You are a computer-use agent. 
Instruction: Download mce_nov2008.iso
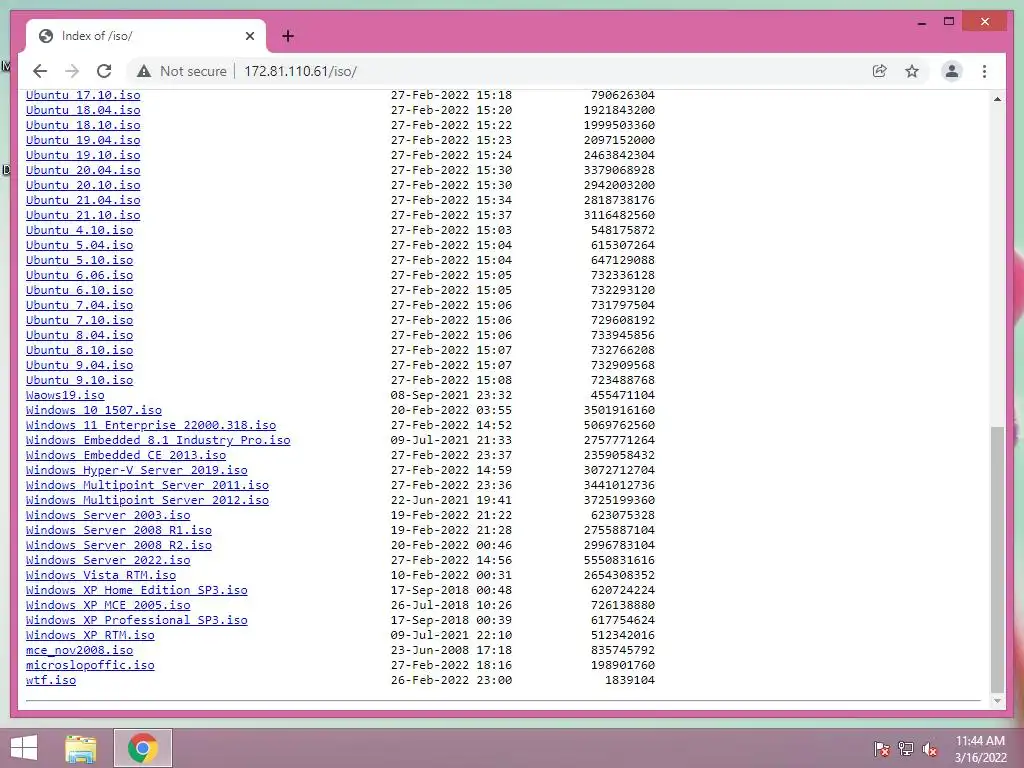click(80, 650)
